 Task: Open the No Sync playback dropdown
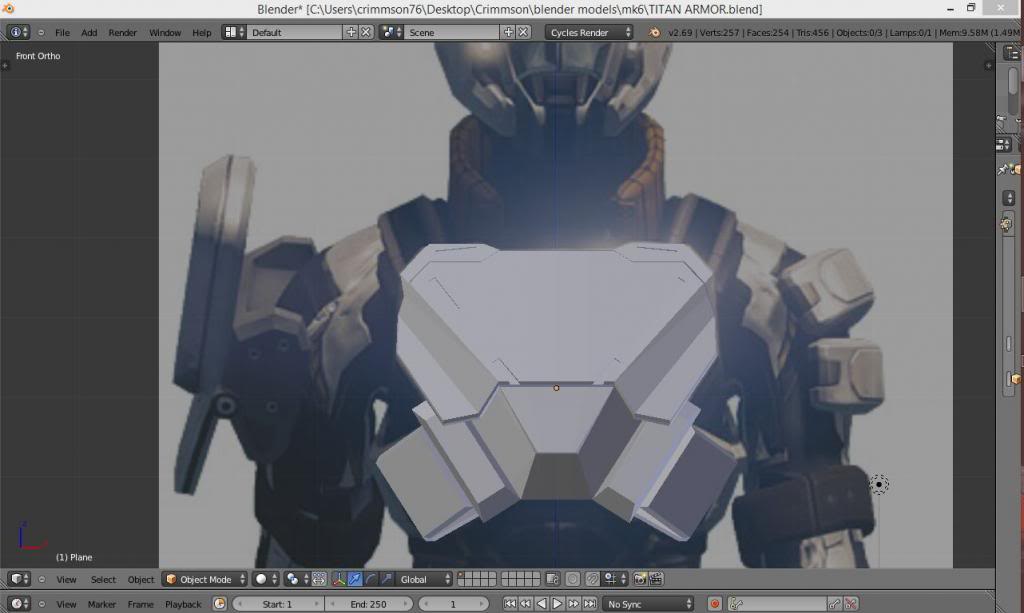click(x=648, y=604)
